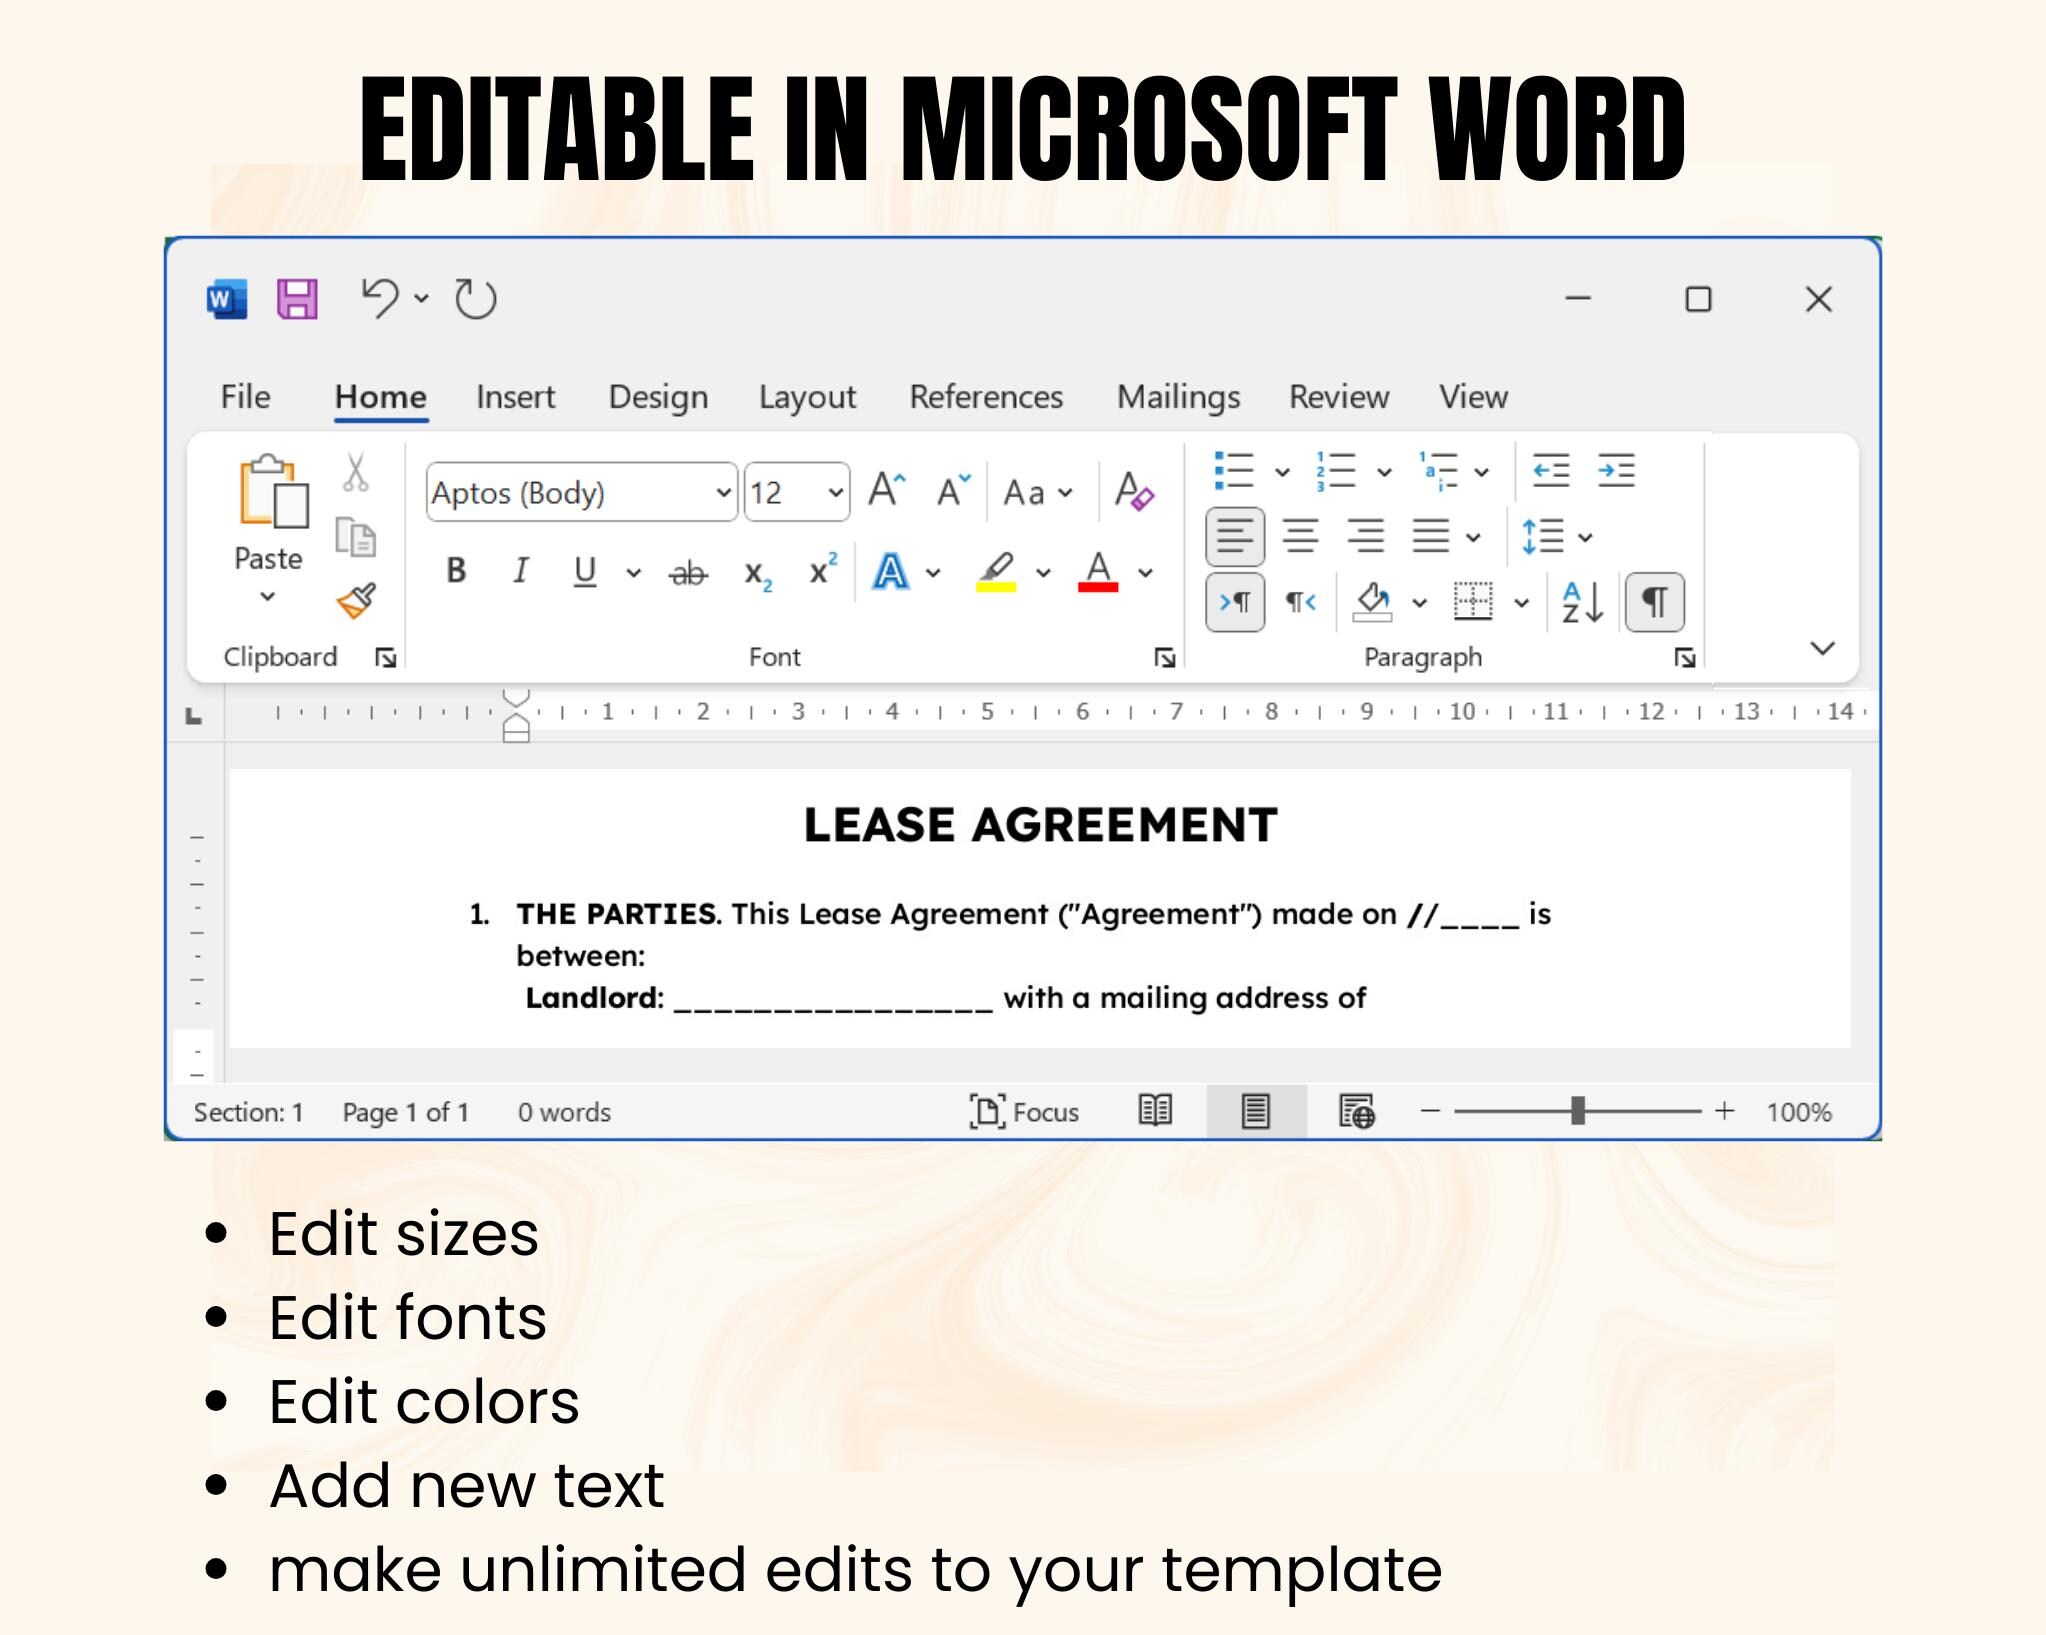Click the Copy icon
This screenshot has height=1635, width=2046.
click(355, 537)
